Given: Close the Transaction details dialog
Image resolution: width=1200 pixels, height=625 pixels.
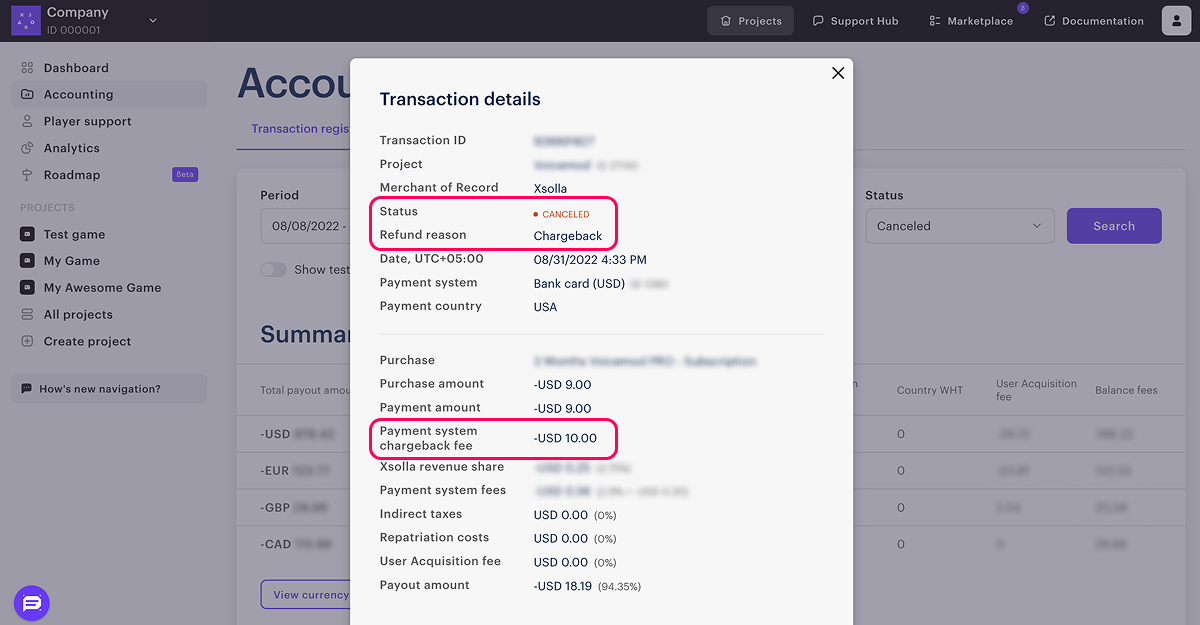Looking at the screenshot, I should 838,73.
